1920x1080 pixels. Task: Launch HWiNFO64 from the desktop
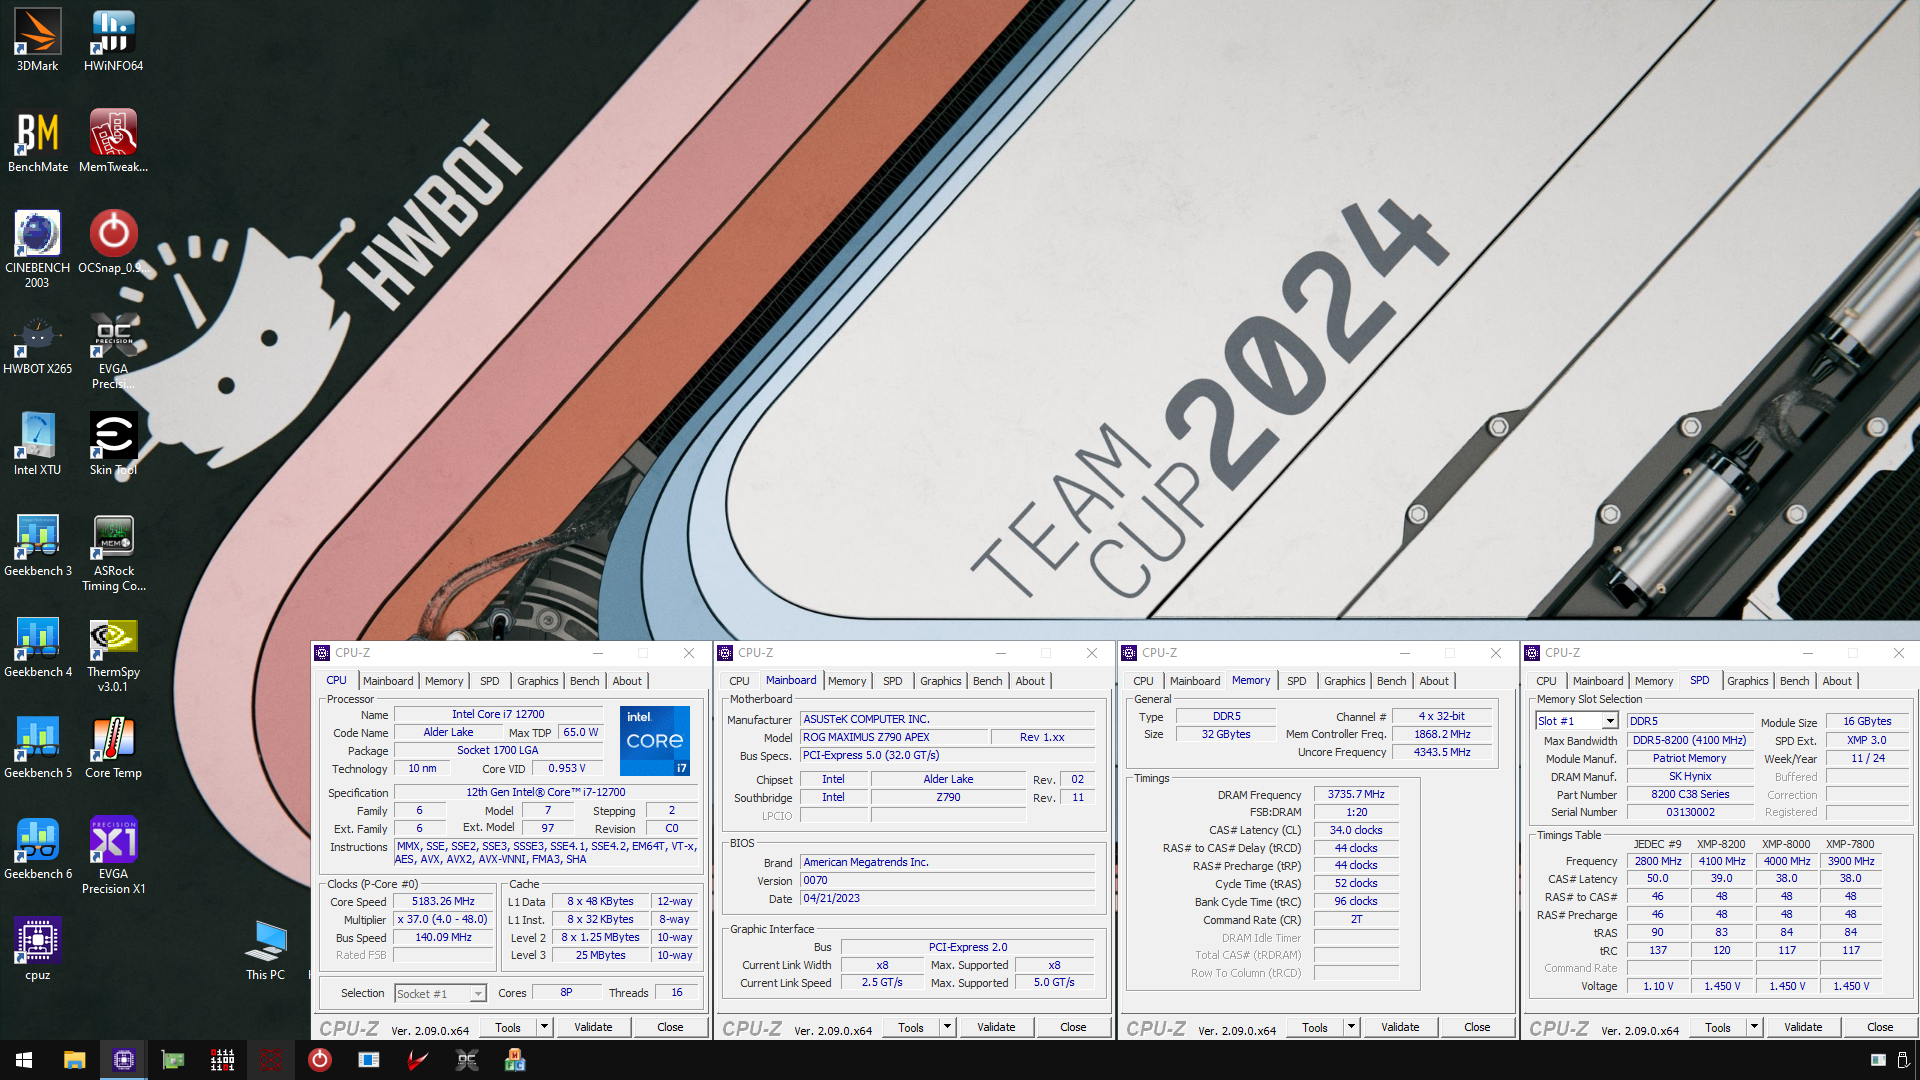pyautogui.click(x=113, y=40)
